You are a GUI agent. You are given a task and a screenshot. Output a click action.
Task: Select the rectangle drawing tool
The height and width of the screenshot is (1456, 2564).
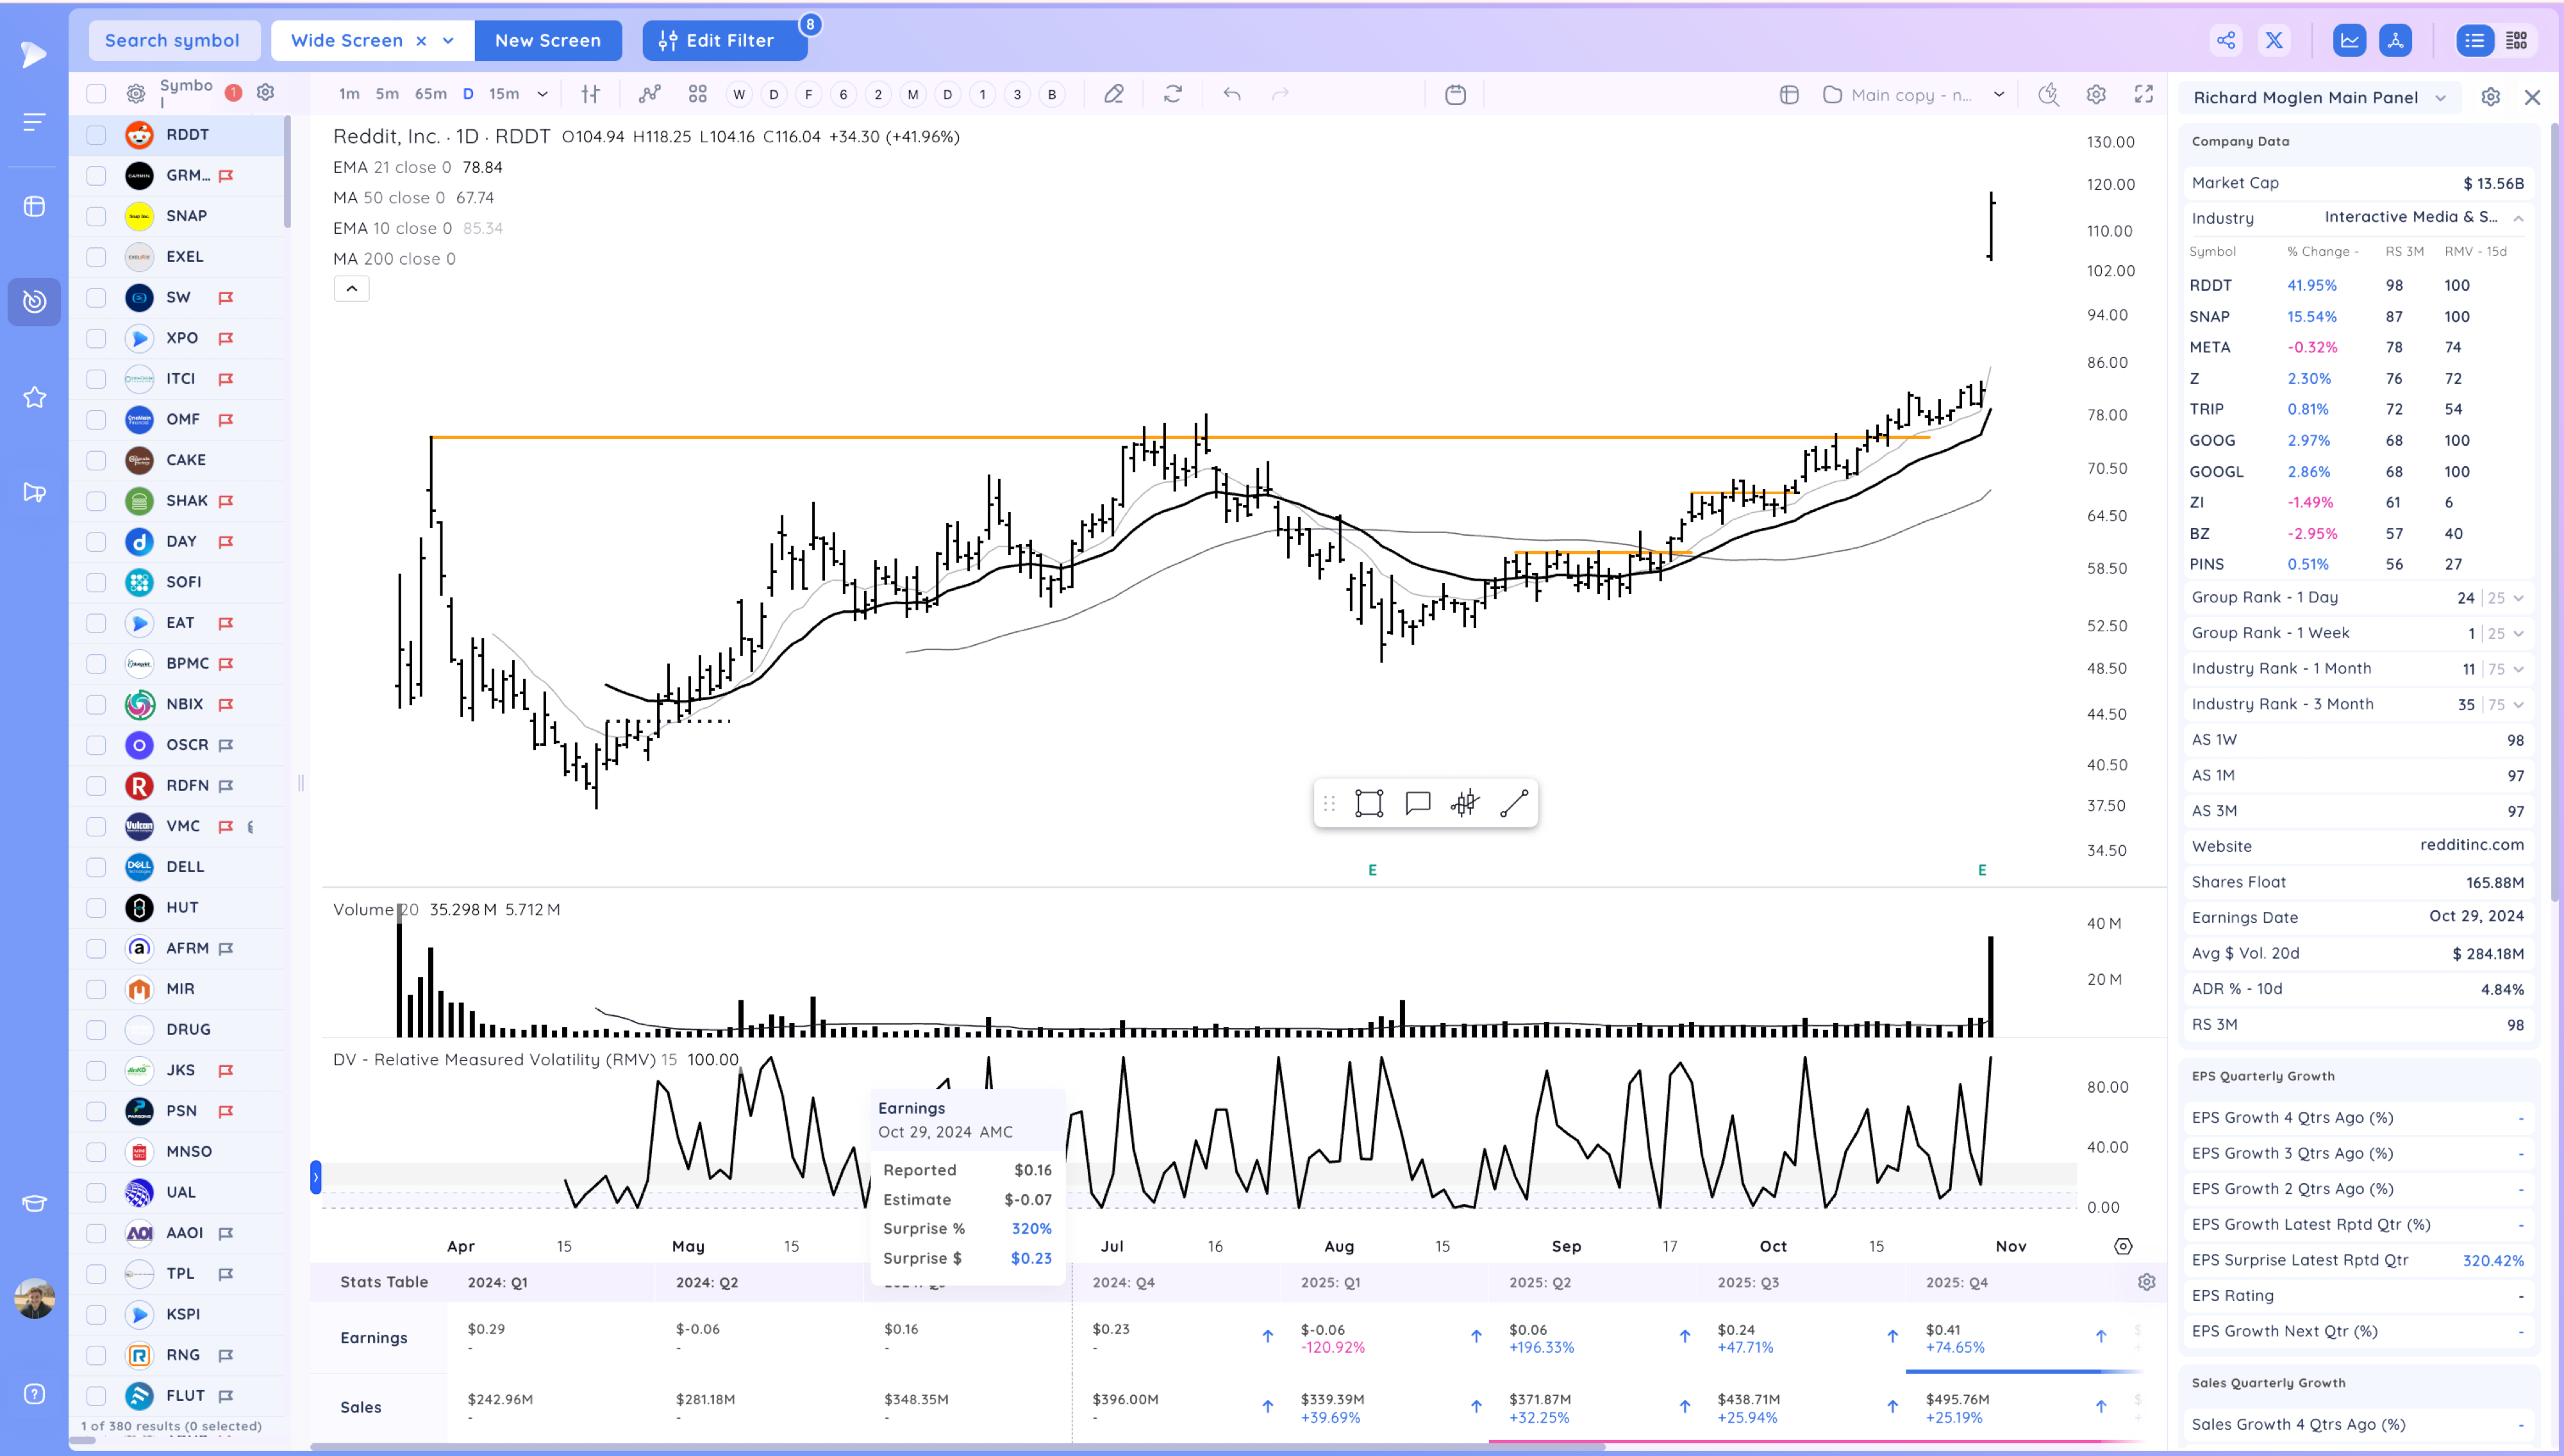click(1368, 803)
